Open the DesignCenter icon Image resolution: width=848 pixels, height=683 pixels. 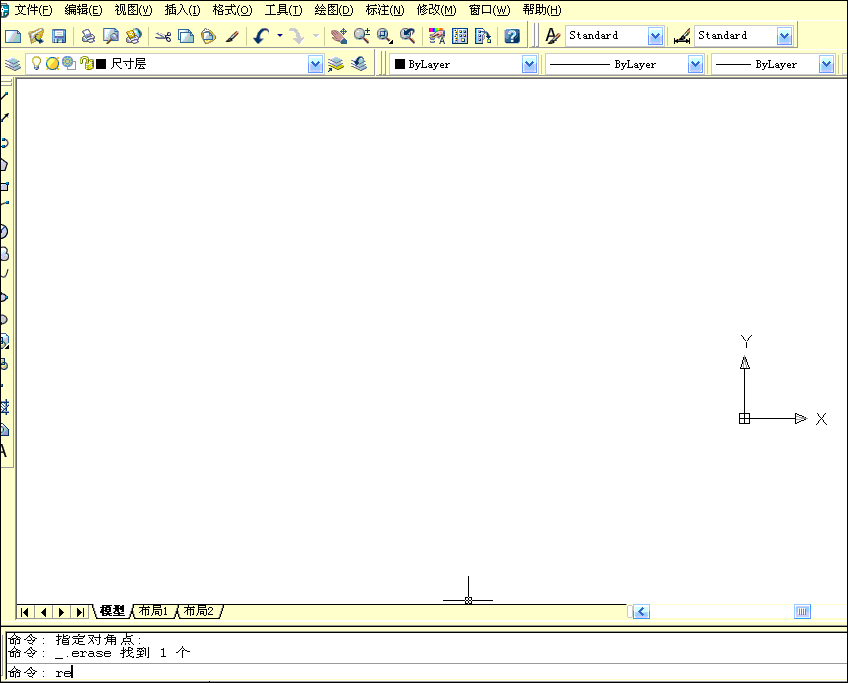pos(460,36)
